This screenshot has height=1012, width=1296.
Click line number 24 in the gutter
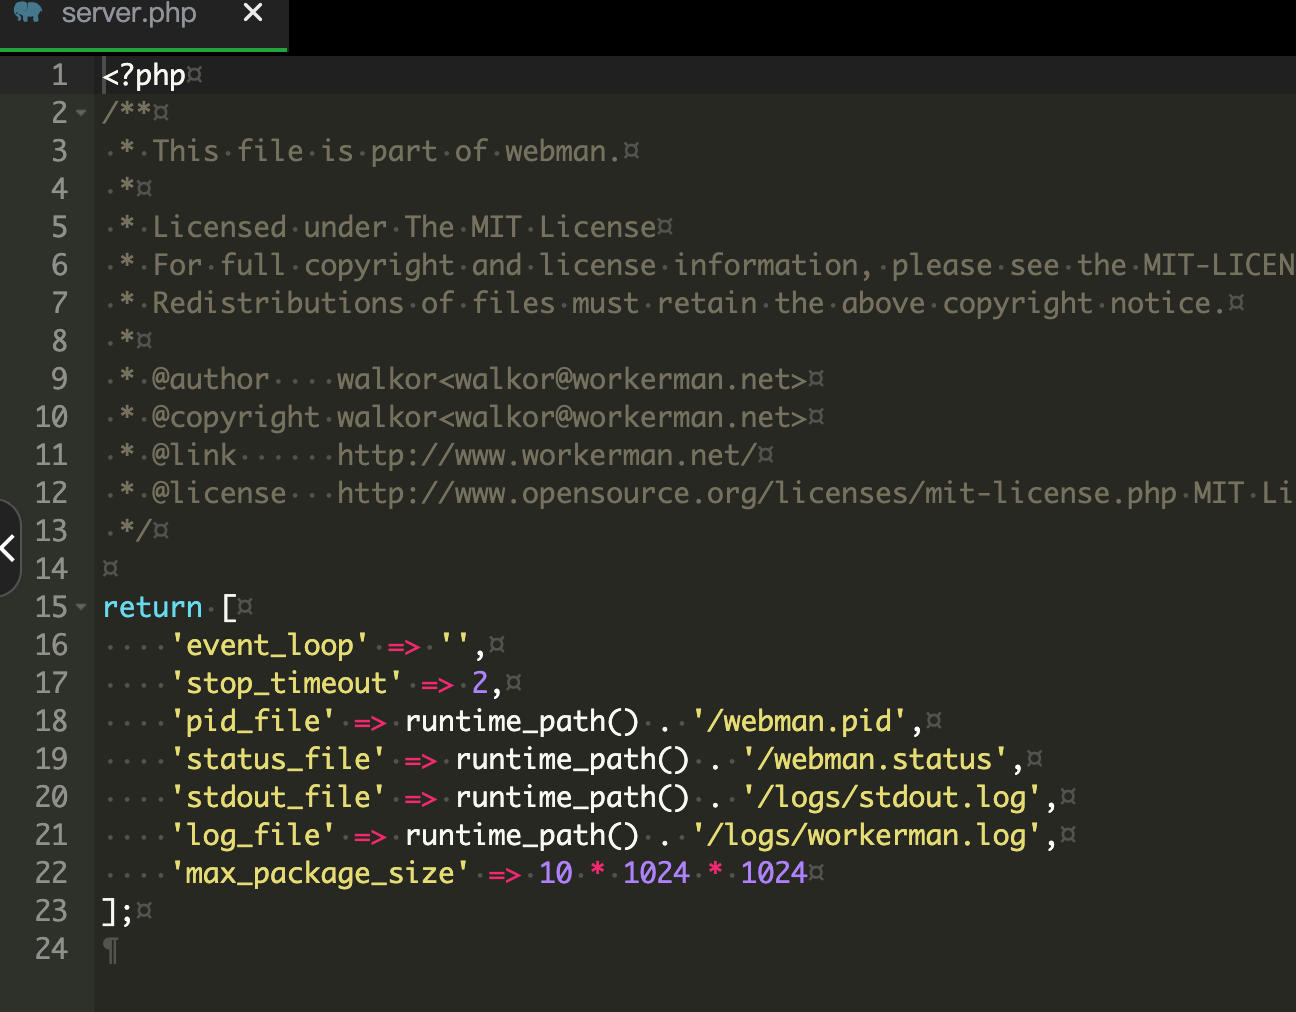point(52,949)
